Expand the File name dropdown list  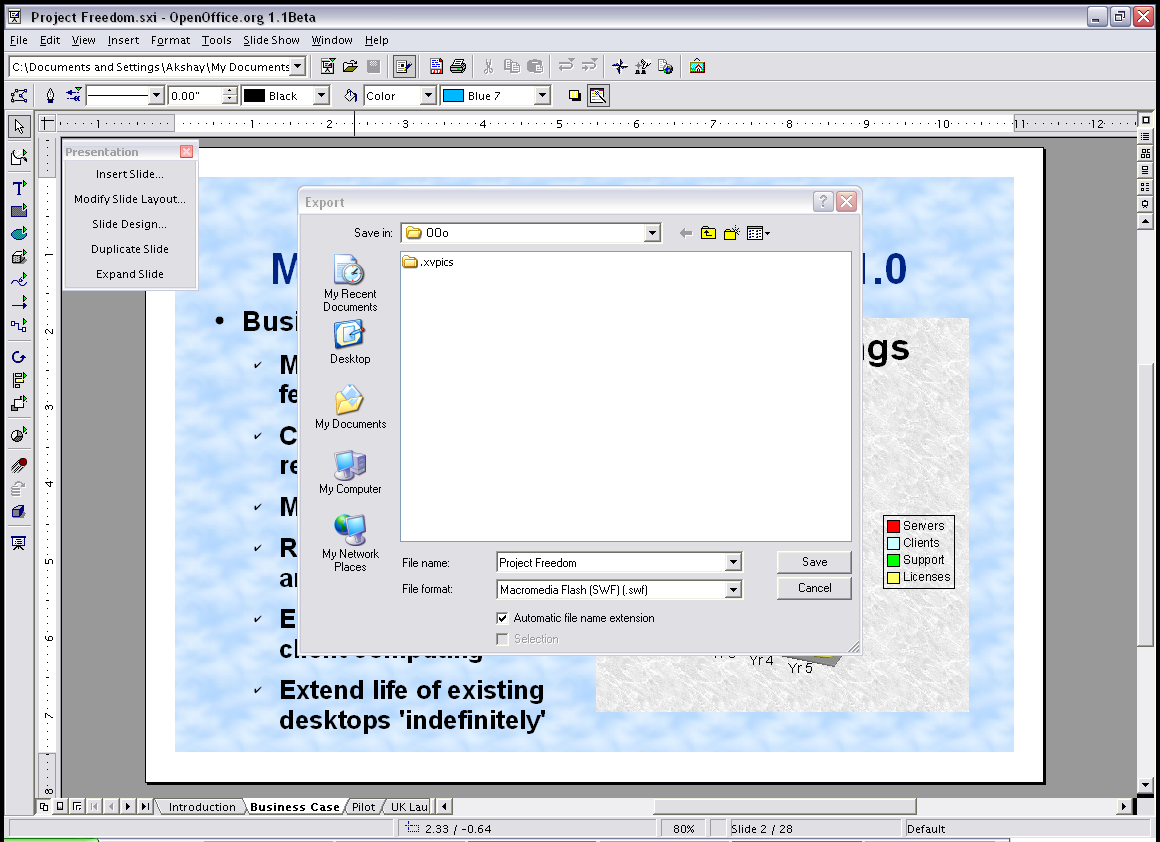pyautogui.click(x=733, y=563)
